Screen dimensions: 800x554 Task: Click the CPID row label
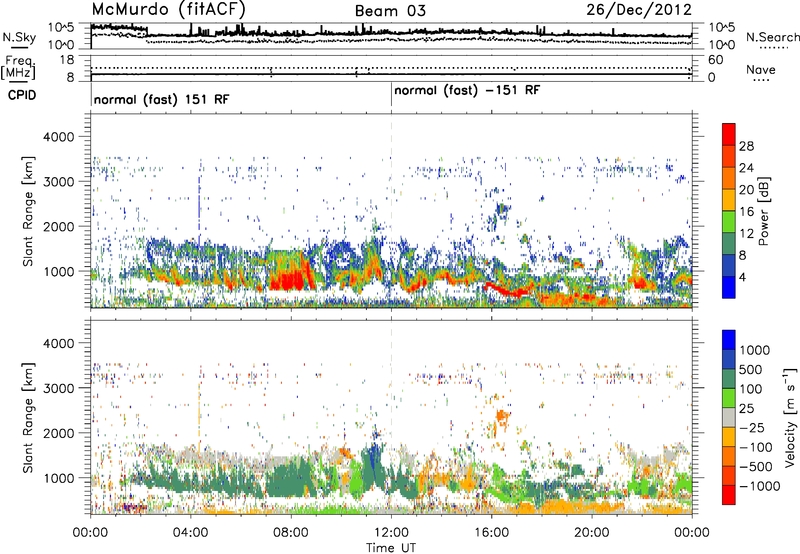pos(22,95)
